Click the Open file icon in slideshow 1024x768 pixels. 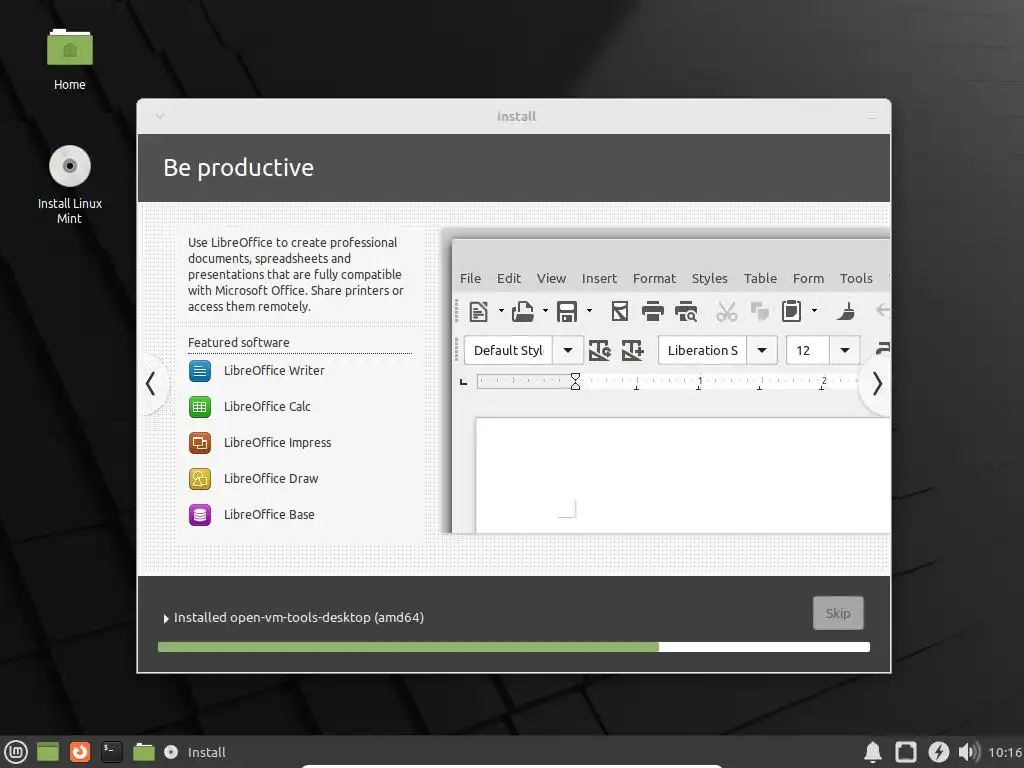coord(522,312)
